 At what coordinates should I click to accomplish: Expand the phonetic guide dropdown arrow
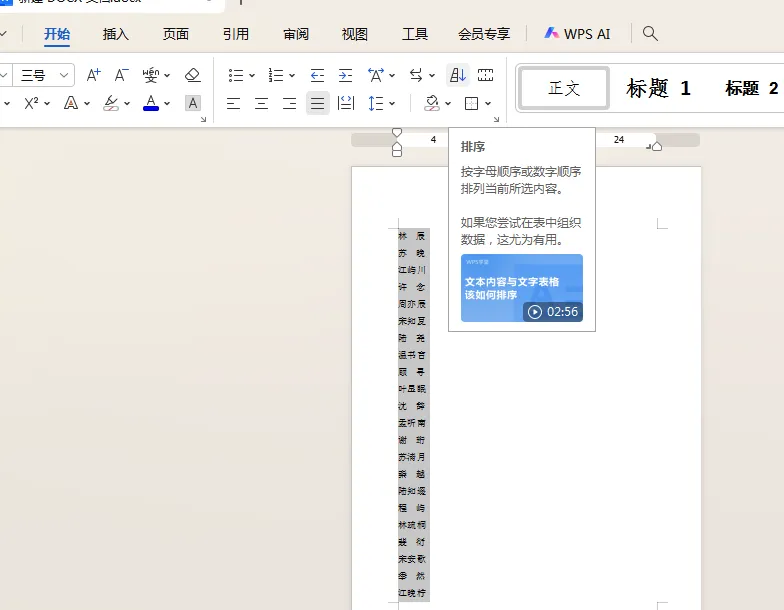[167, 76]
